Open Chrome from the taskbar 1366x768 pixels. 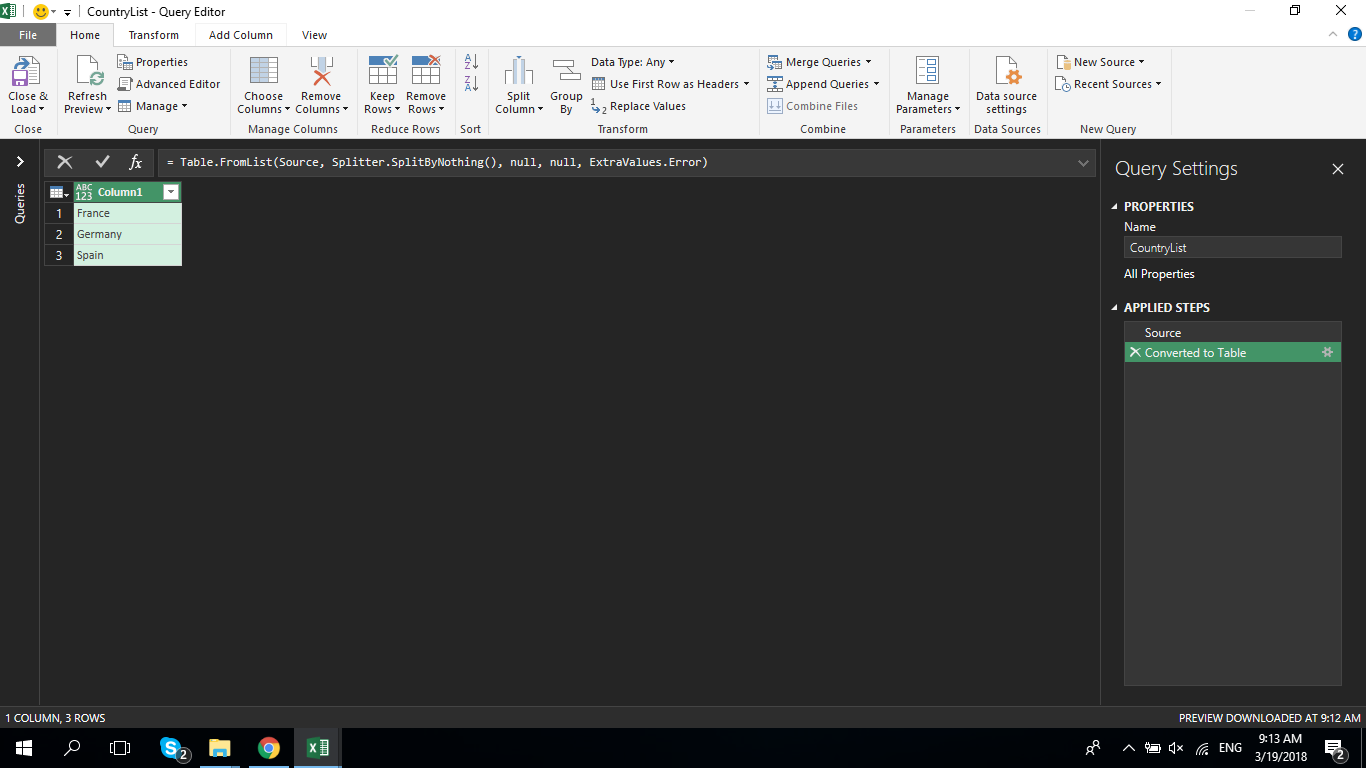pyautogui.click(x=268, y=747)
